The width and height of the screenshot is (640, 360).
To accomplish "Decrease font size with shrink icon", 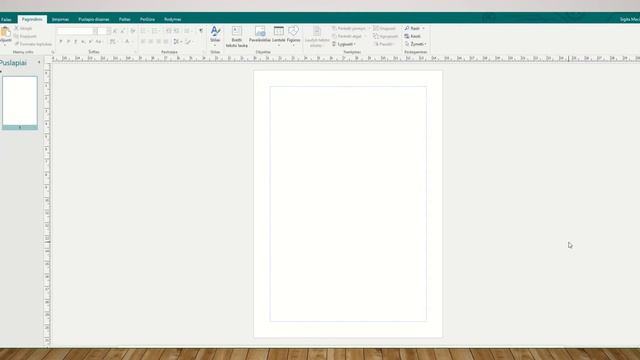I will [x=122, y=31].
